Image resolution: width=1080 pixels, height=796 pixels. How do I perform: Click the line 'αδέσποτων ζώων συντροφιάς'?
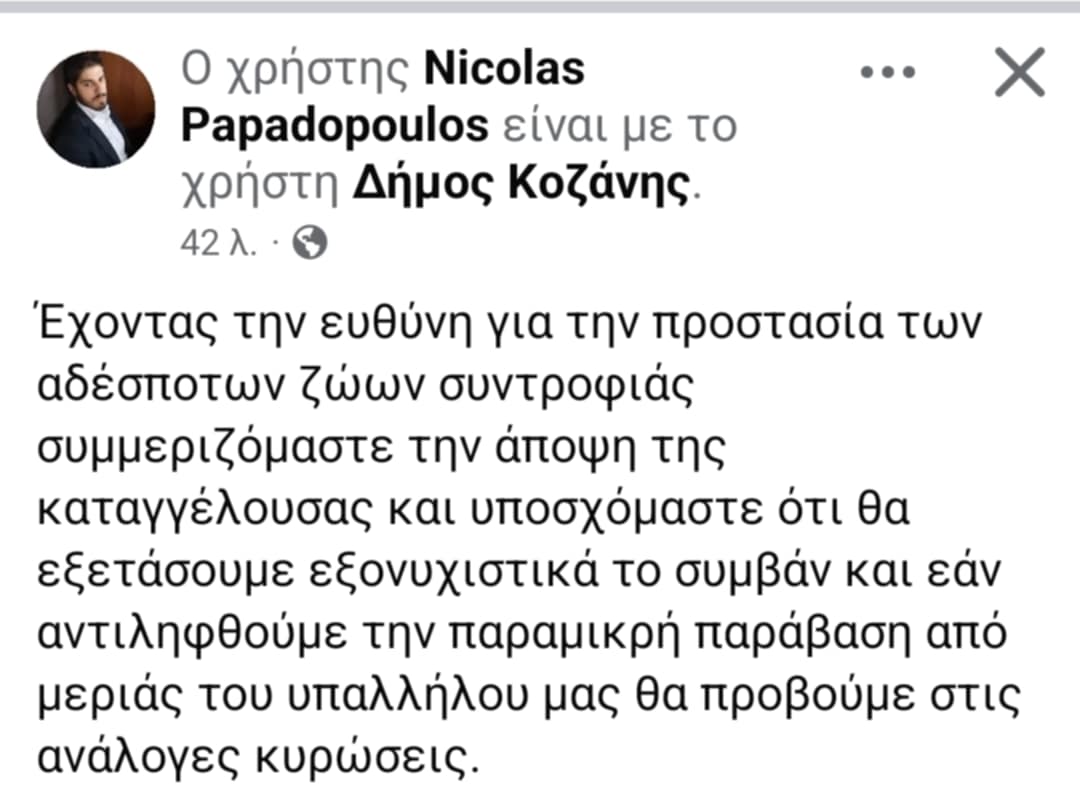365,386
